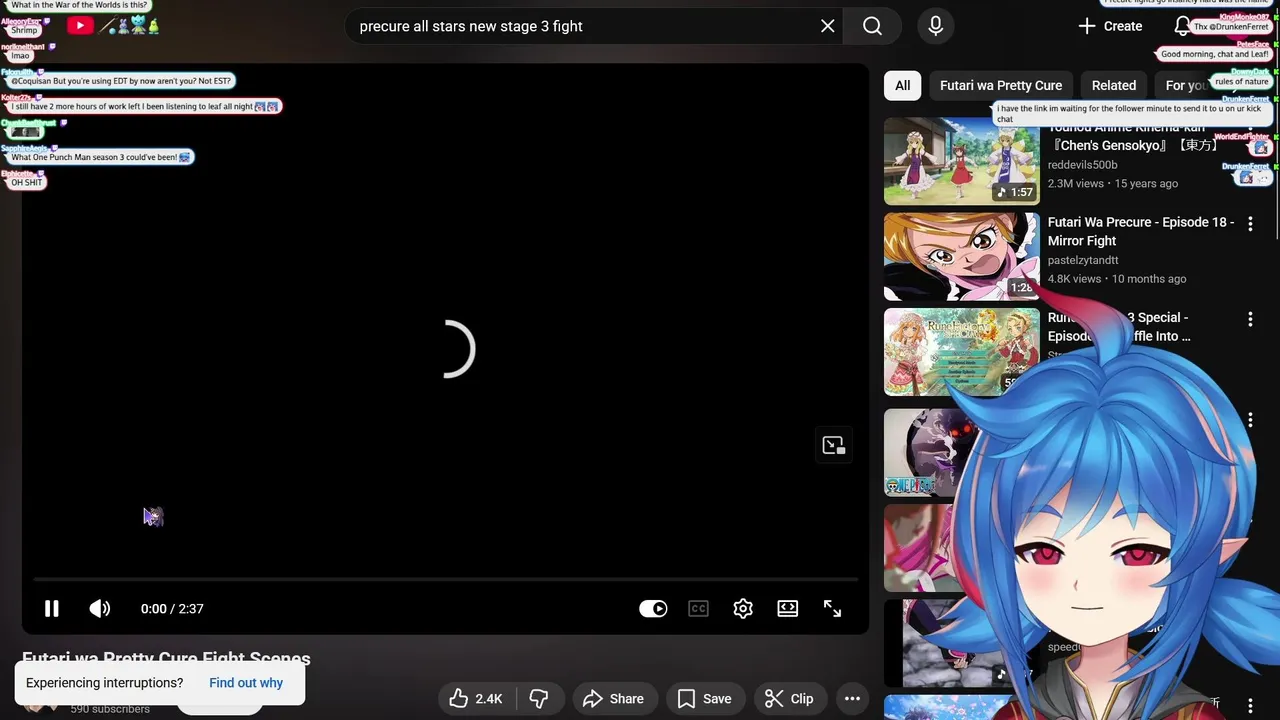
Task: Open the player settings gear
Action: [743, 608]
